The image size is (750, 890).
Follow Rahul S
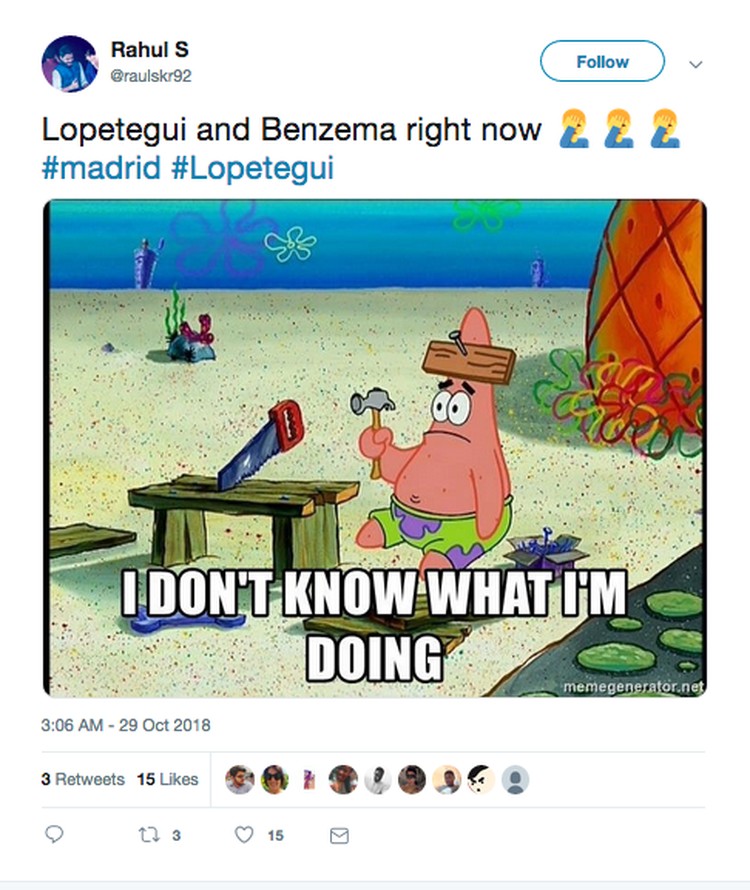tap(602, 62)
